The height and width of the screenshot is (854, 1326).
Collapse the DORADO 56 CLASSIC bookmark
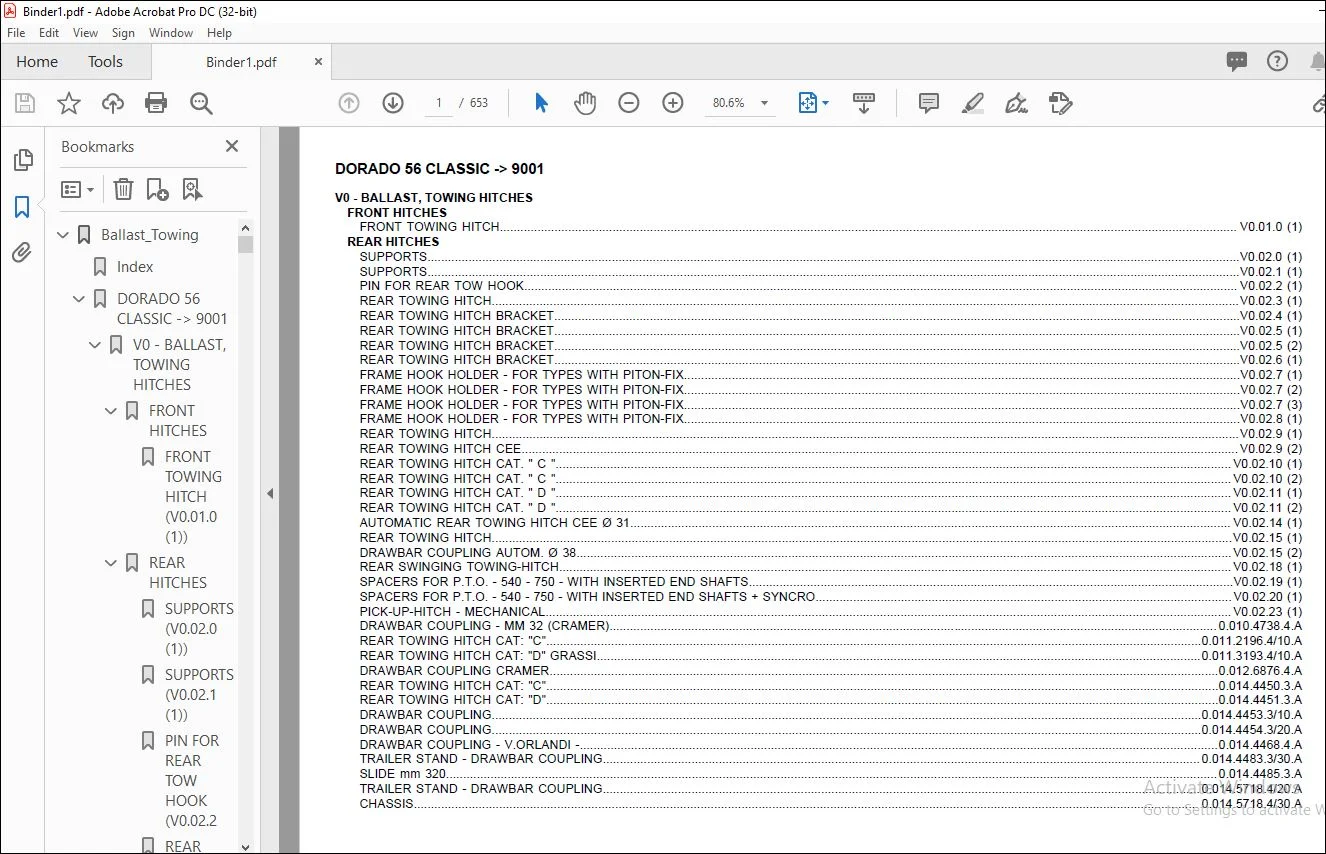(80, 299)
